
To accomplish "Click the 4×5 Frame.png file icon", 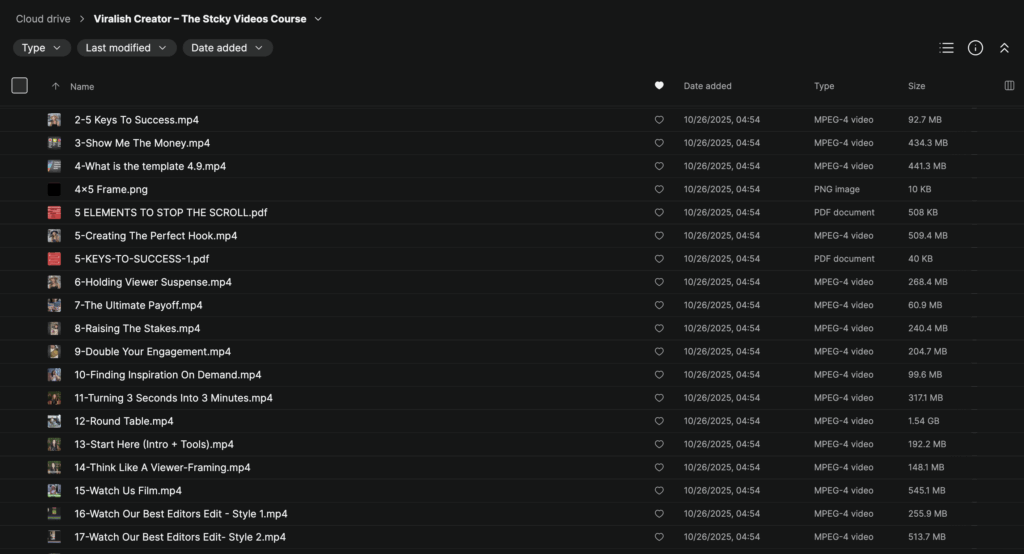I will tap(54, 190).
